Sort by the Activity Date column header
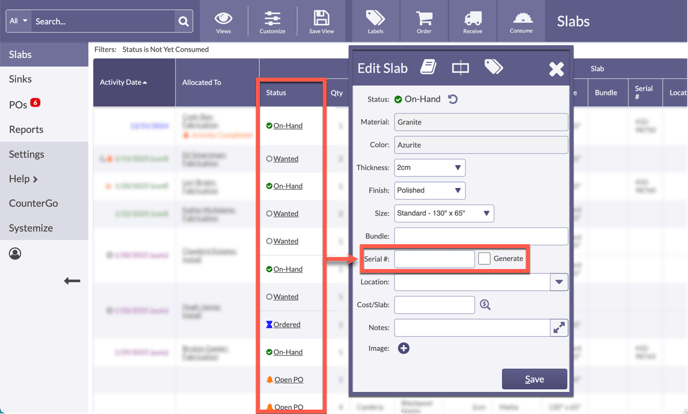The image size is (688, 414). point(123,82)
